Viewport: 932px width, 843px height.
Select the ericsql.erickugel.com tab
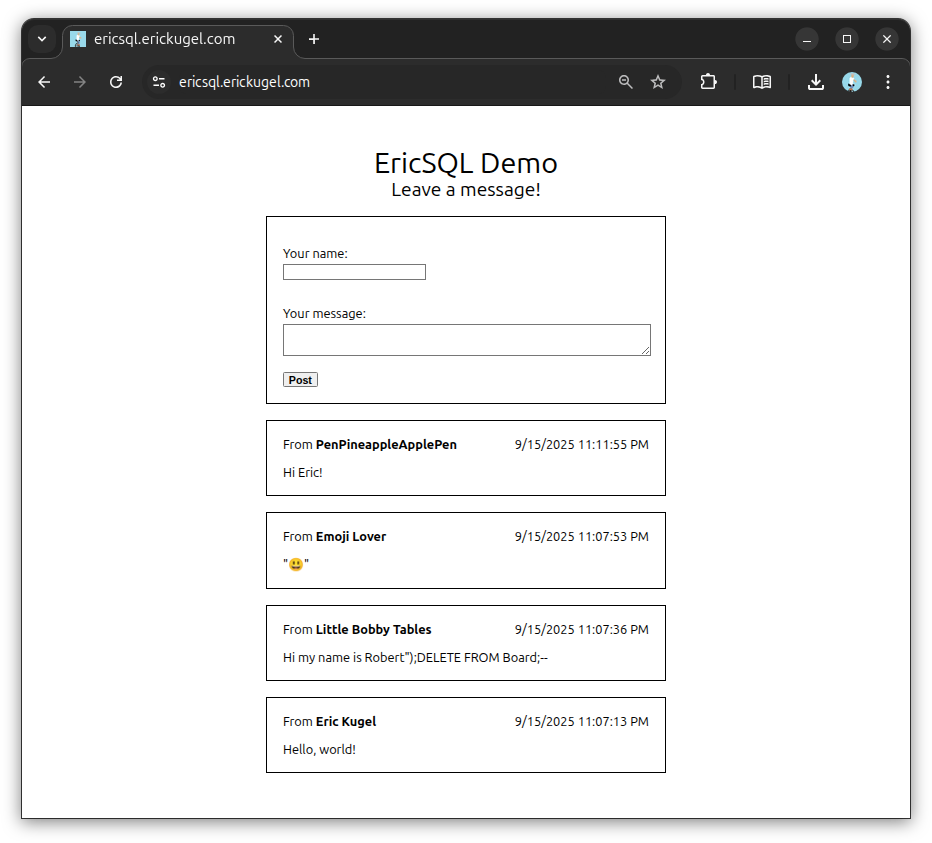point(165,39)
